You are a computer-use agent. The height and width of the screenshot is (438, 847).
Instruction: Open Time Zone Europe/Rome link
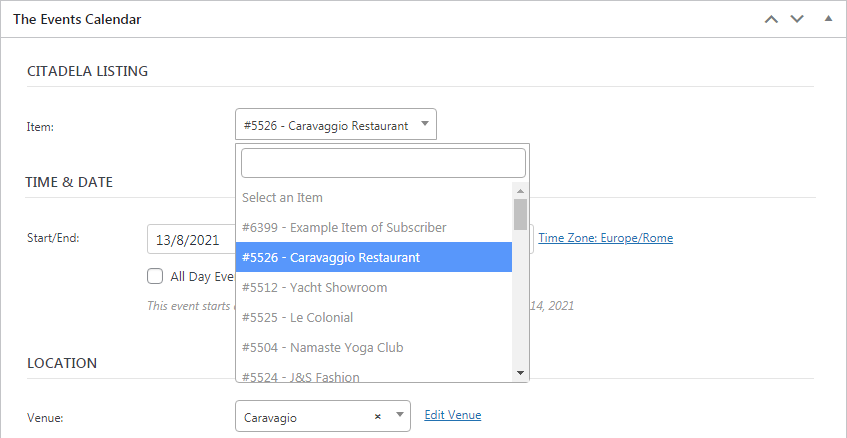tap(605, 238)
